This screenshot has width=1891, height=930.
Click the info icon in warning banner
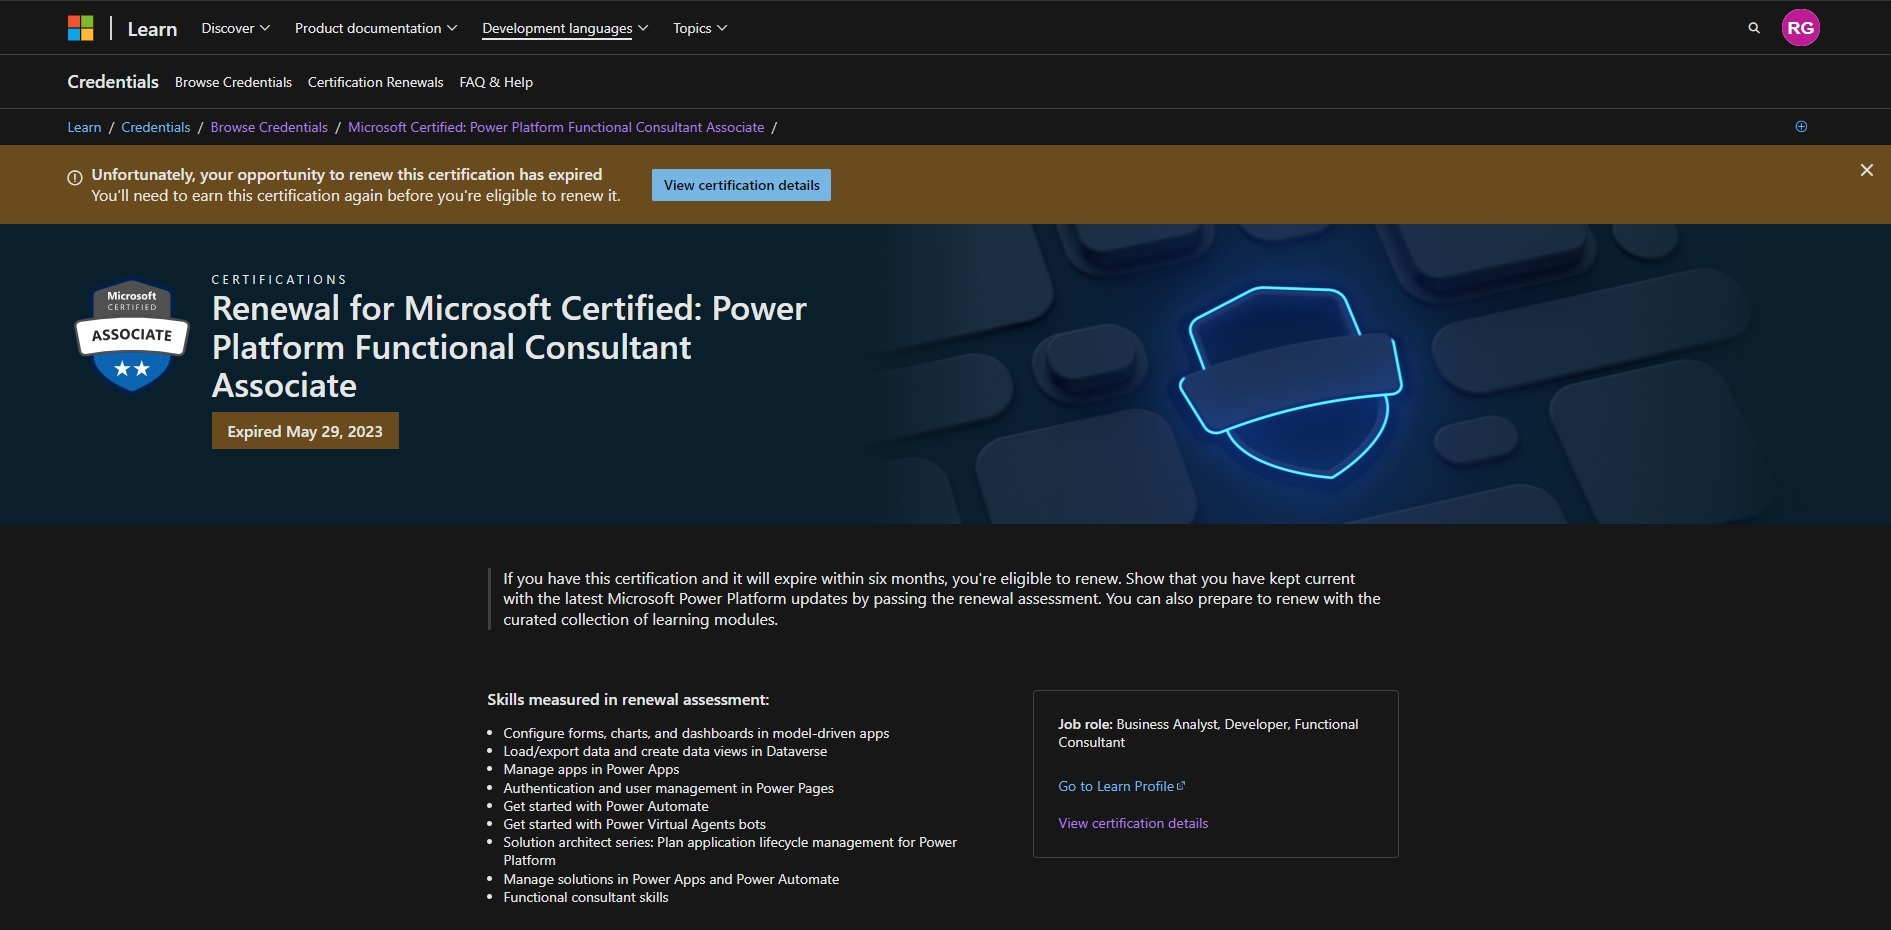(x=74, y=178)
